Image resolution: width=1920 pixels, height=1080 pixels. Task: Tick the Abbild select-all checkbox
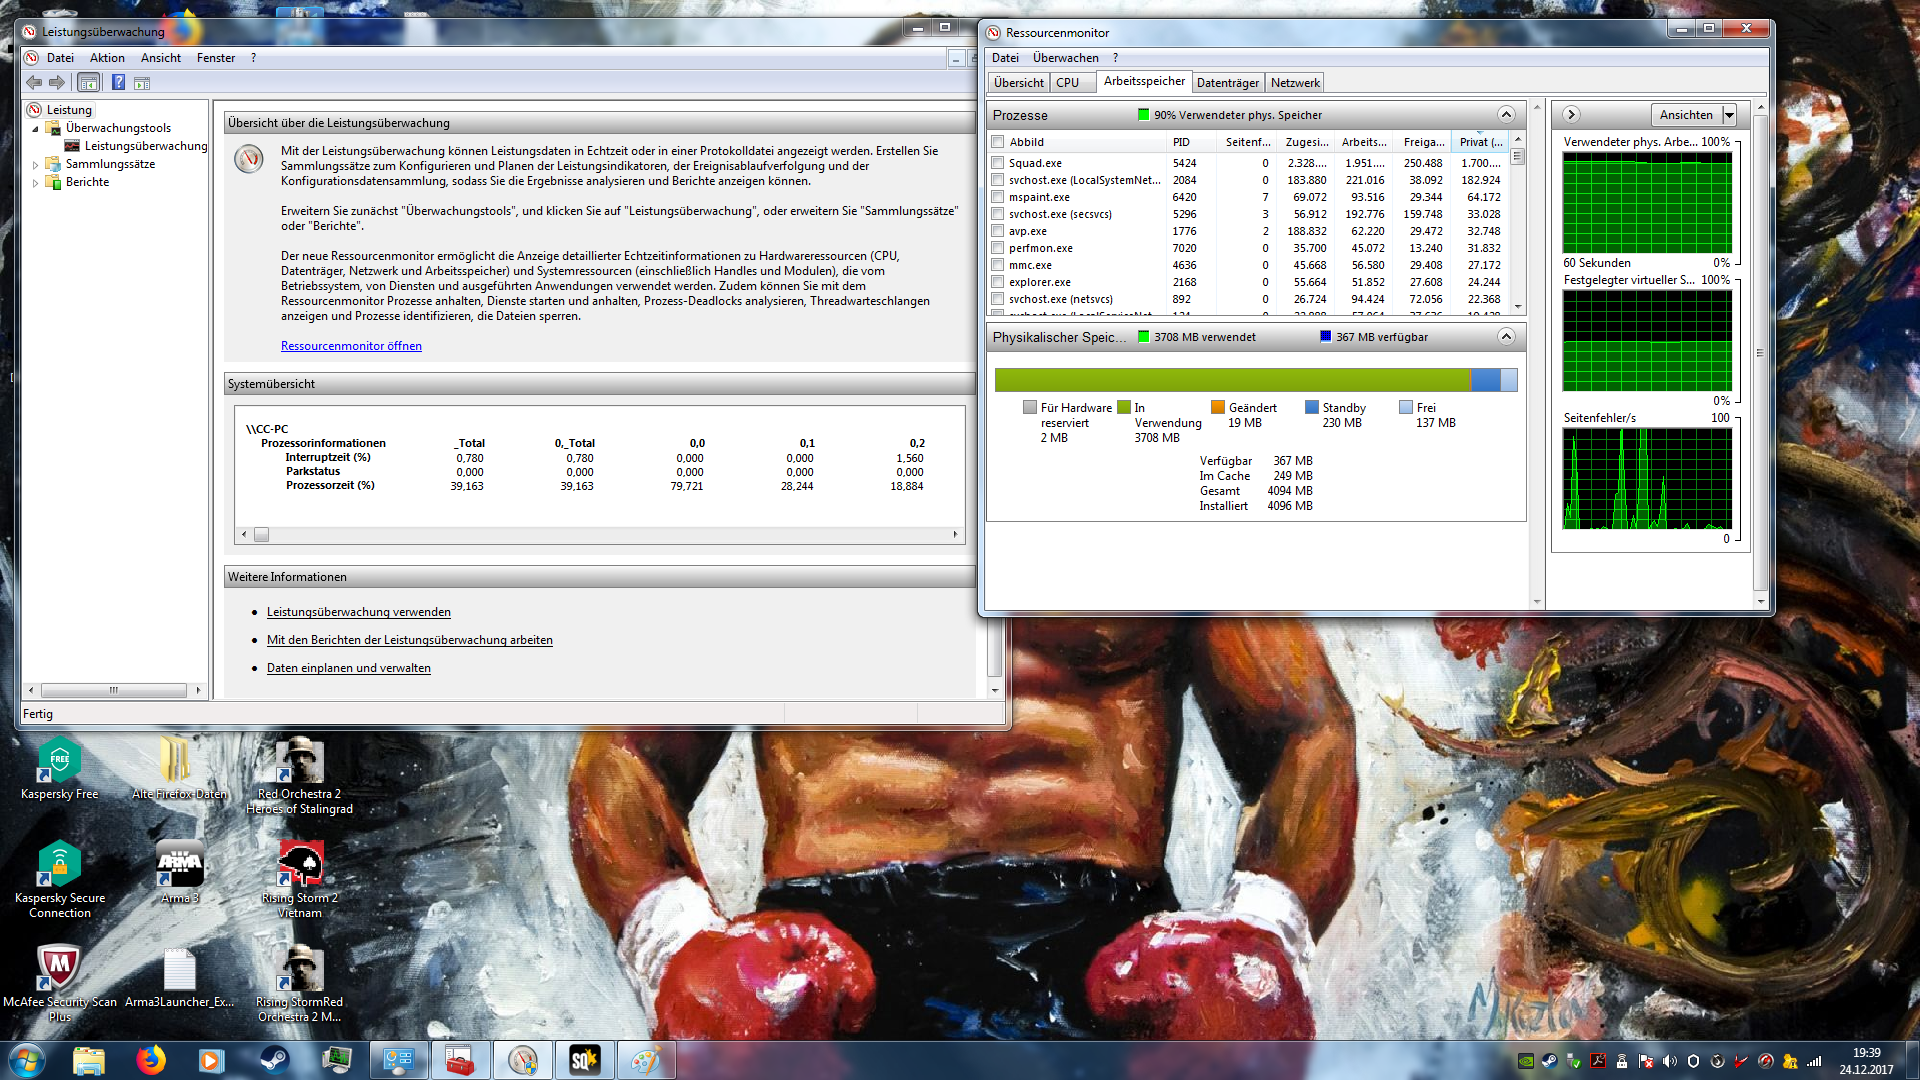997,142
